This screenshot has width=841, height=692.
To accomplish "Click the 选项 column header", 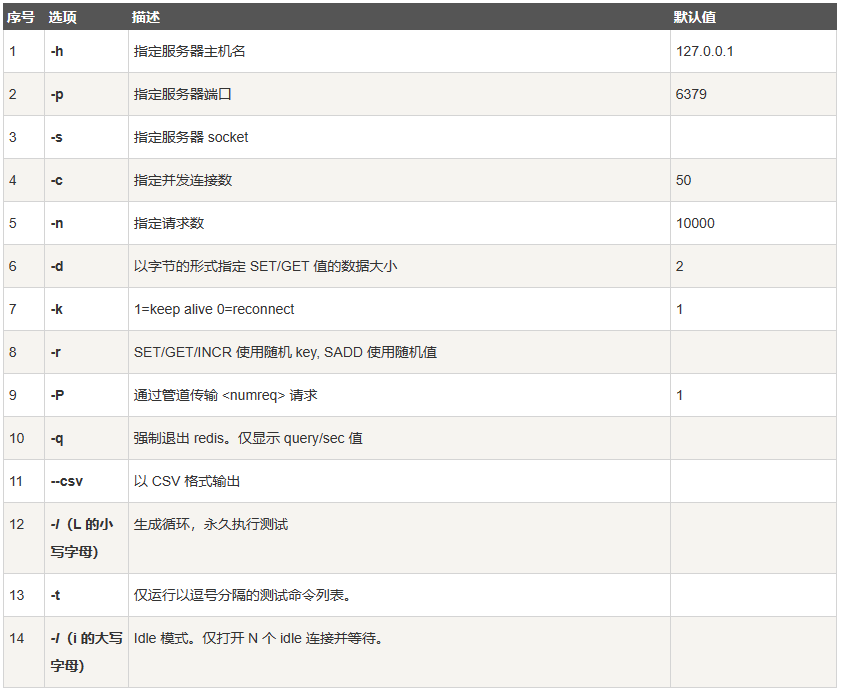I will (63, 17).
